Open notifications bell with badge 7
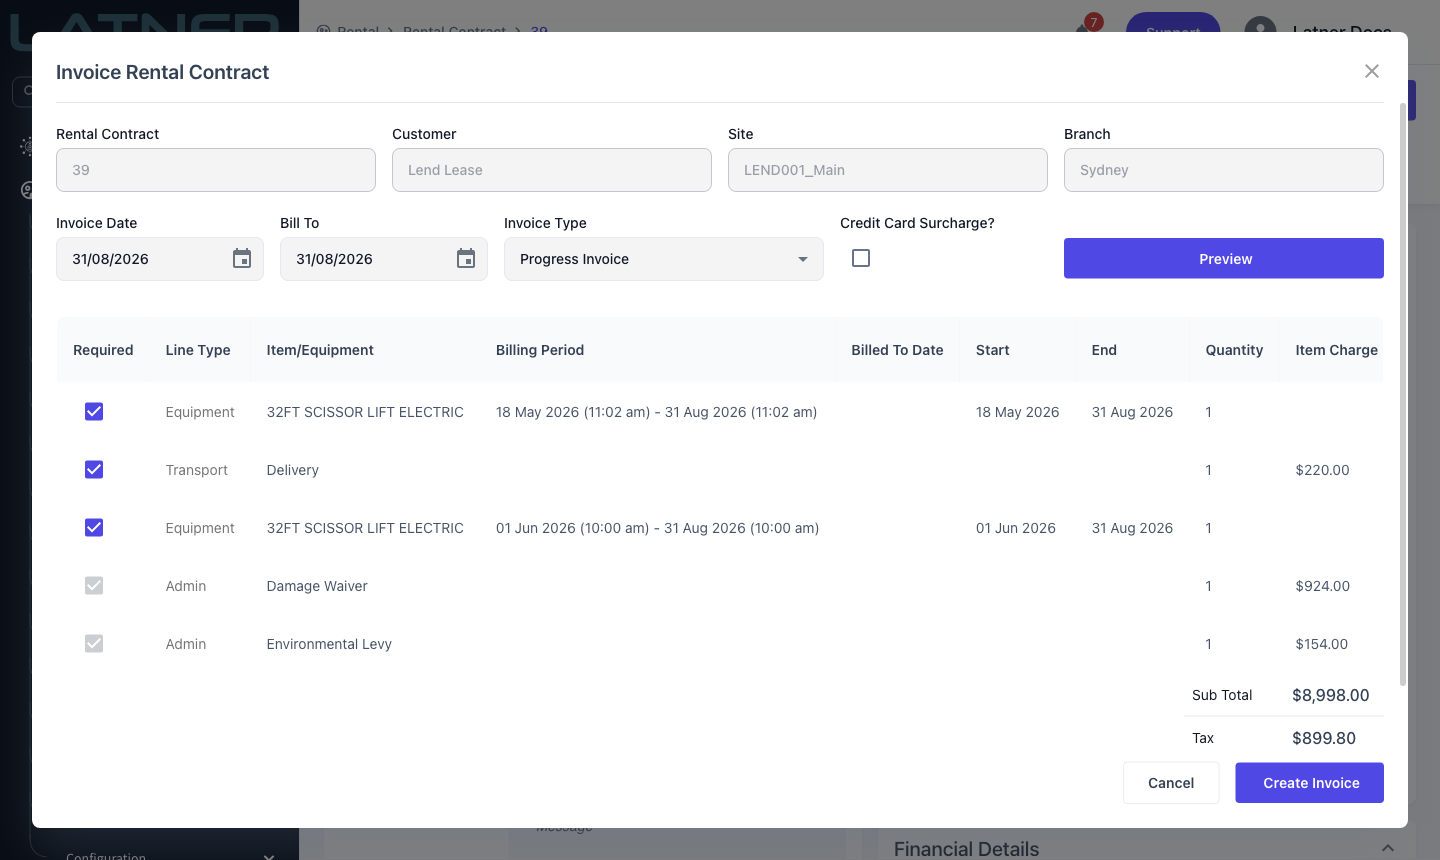 [x=1088, y=26]
